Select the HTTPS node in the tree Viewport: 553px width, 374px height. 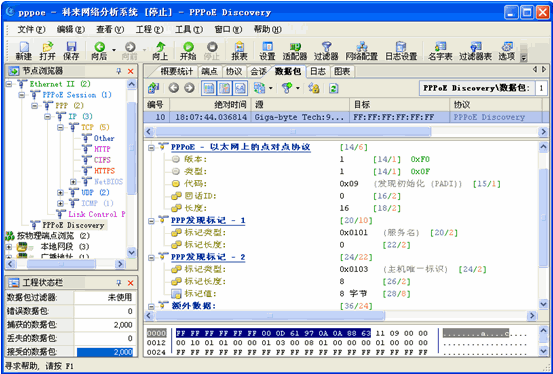(x=104, y=171)
